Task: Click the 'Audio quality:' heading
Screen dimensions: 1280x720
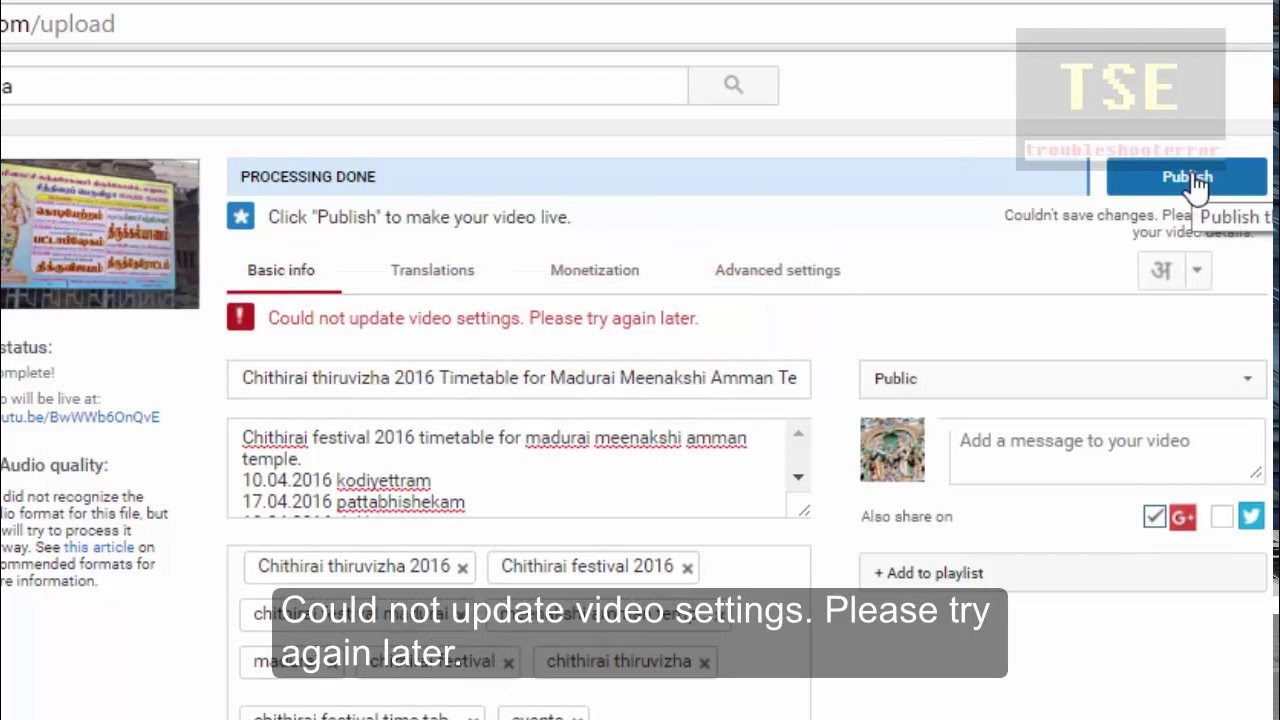Action: tap(54, 465)
